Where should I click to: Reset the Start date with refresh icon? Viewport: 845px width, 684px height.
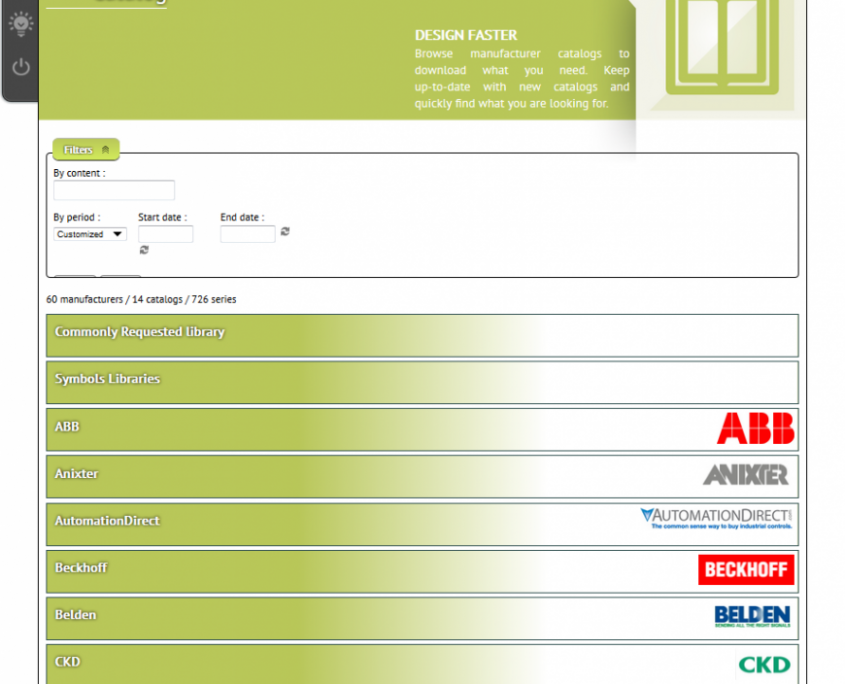click(144, 250)
